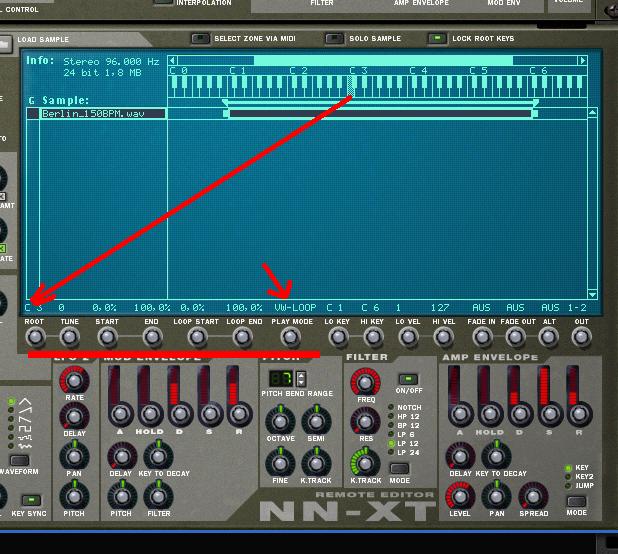Click the LOAD SAMPLE folder button
Screen dimensions: 618x554
(4, 43)
